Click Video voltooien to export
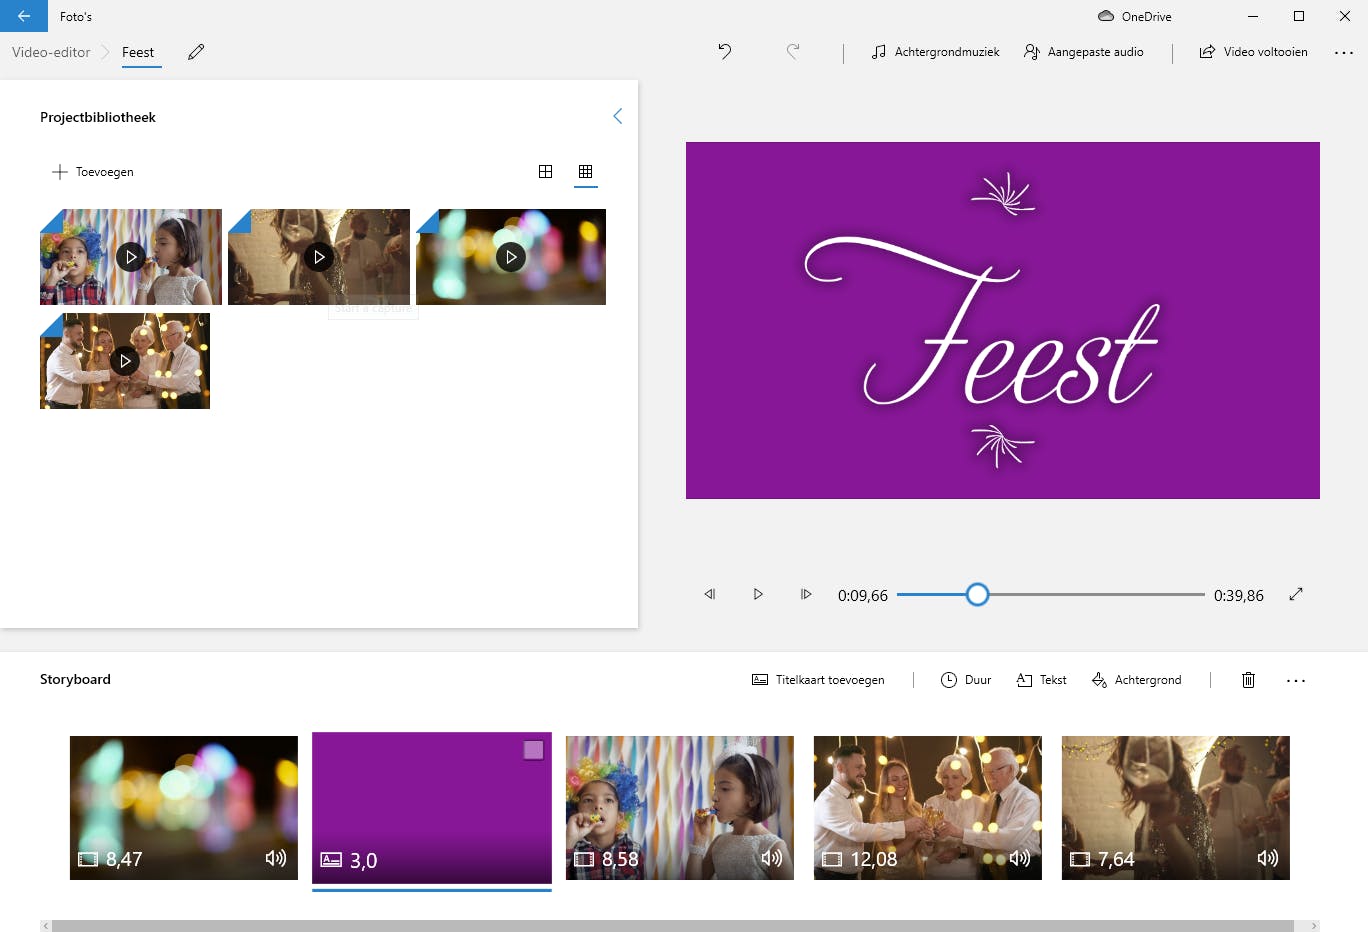1368x932 pixels. tap(1253, 52)
